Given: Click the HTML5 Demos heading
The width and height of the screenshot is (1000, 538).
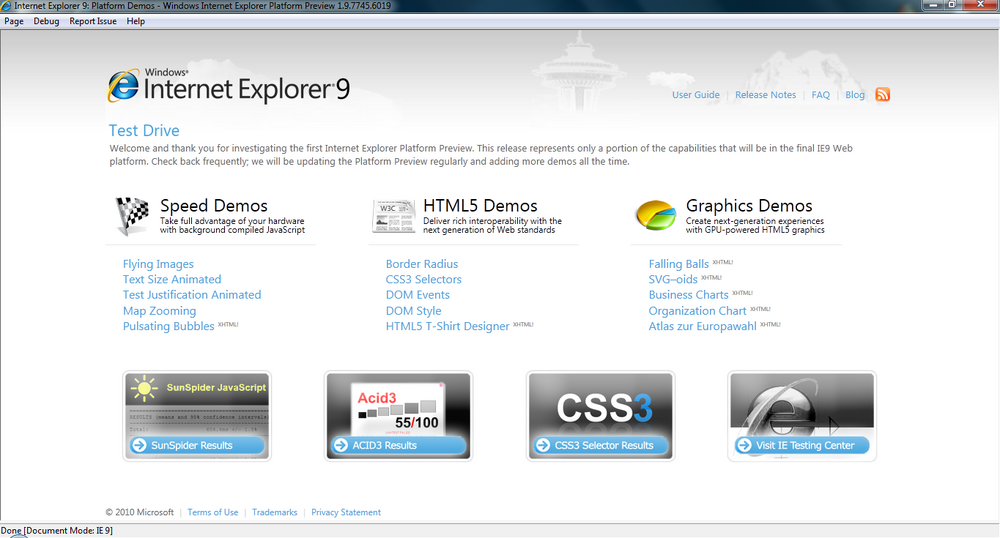Looking at the screenshot, I should click(x=480, y=206).
